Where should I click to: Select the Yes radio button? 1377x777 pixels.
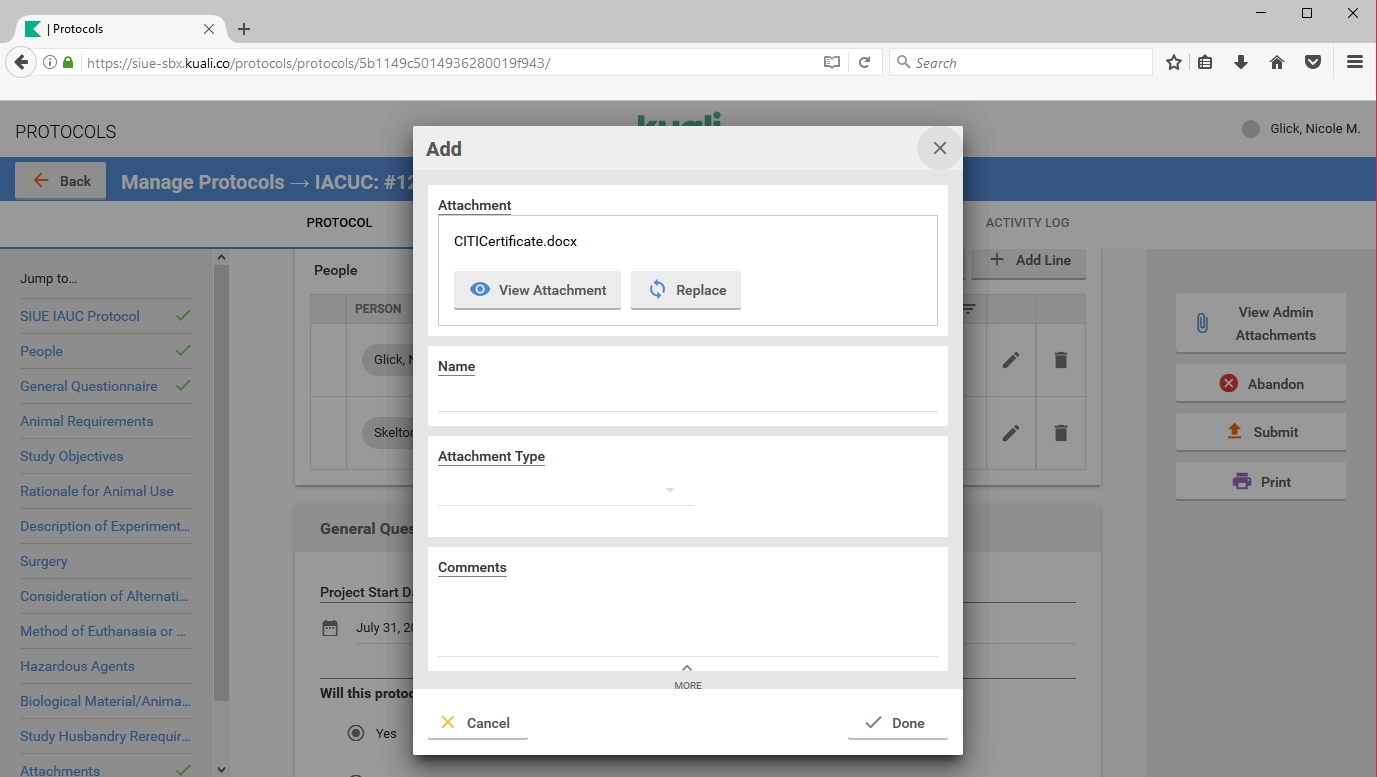[356, 733]
